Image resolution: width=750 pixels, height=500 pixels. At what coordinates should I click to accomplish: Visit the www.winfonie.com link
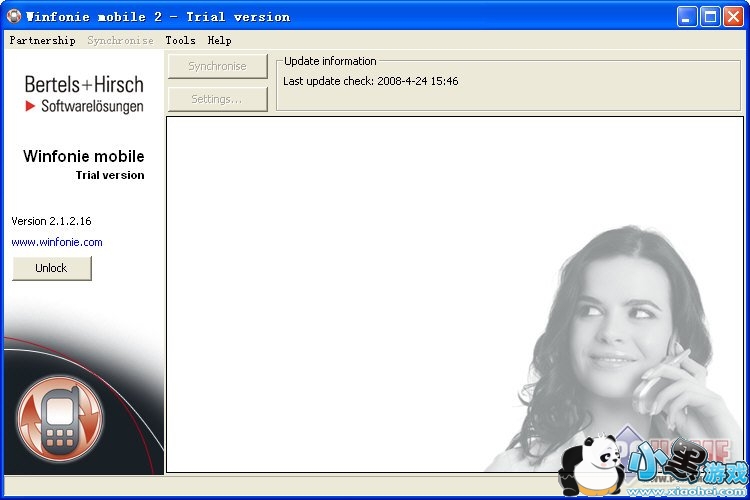[57, 242]
